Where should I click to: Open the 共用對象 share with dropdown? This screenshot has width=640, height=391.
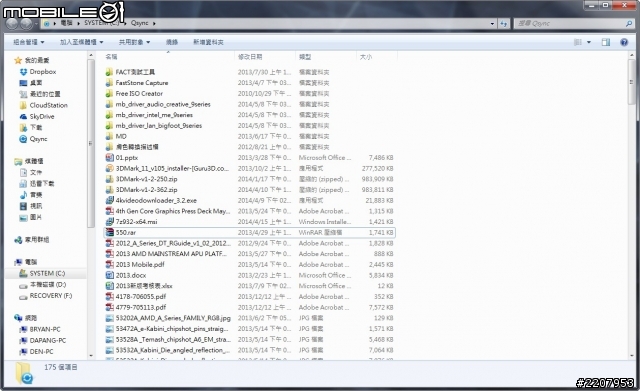(134, 42)
